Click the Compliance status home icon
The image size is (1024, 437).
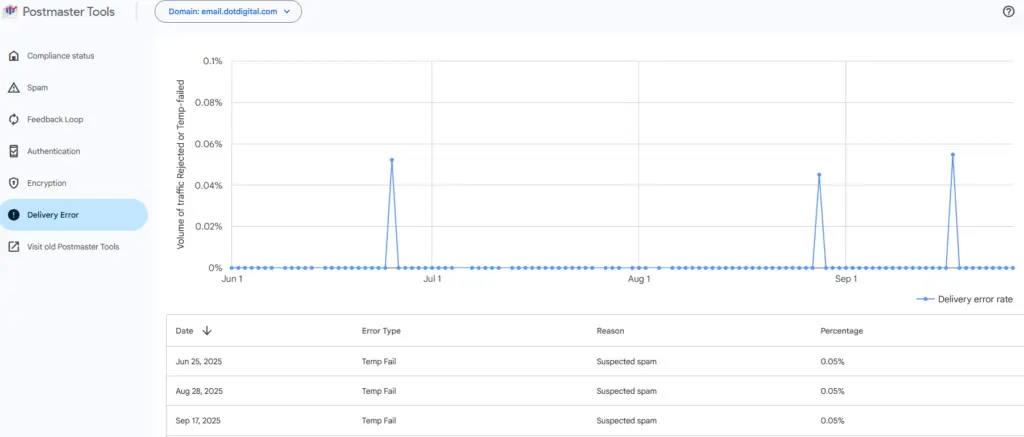(14, 55)
